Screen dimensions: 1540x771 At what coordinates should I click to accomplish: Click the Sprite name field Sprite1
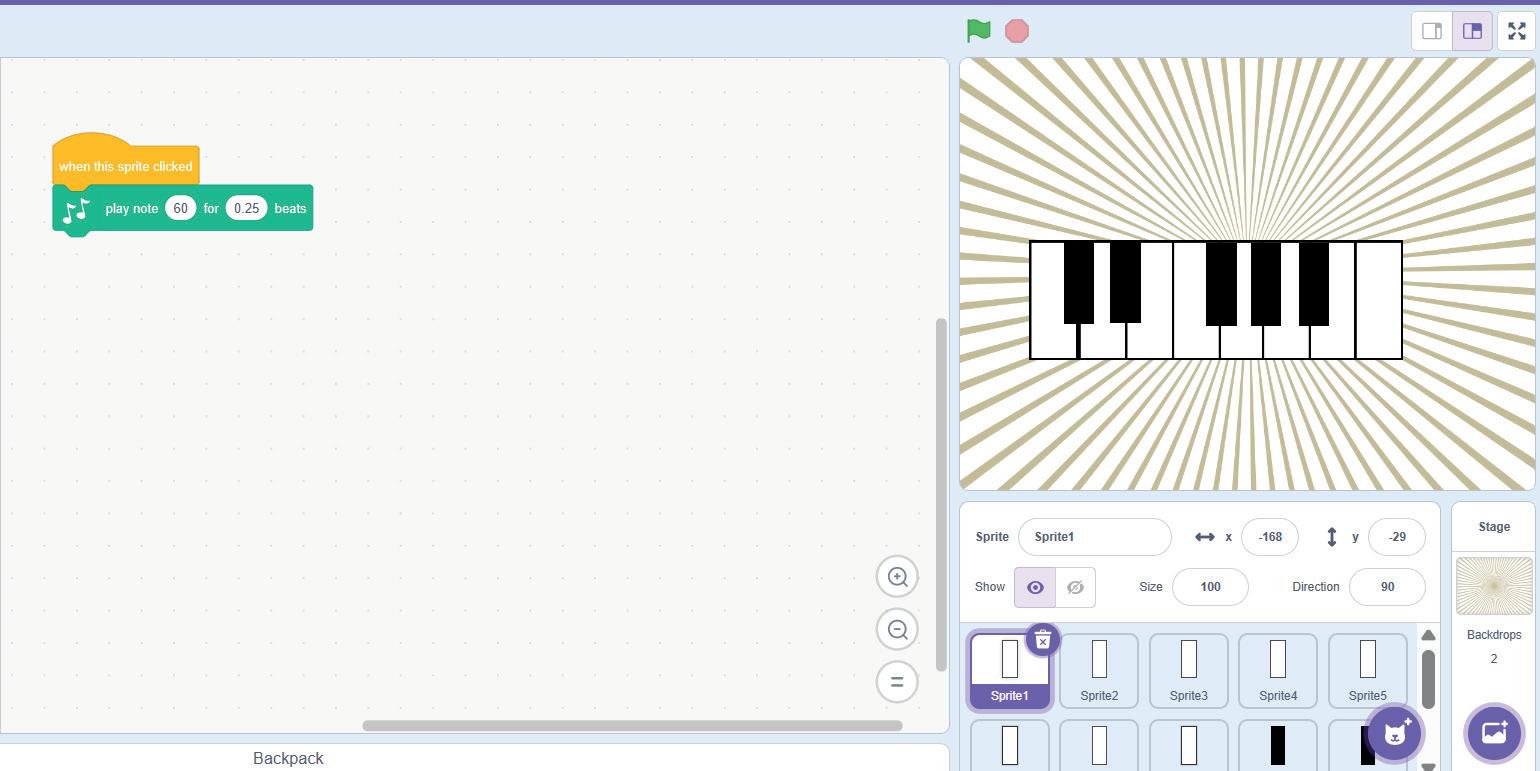click(x=1094, y=537)
